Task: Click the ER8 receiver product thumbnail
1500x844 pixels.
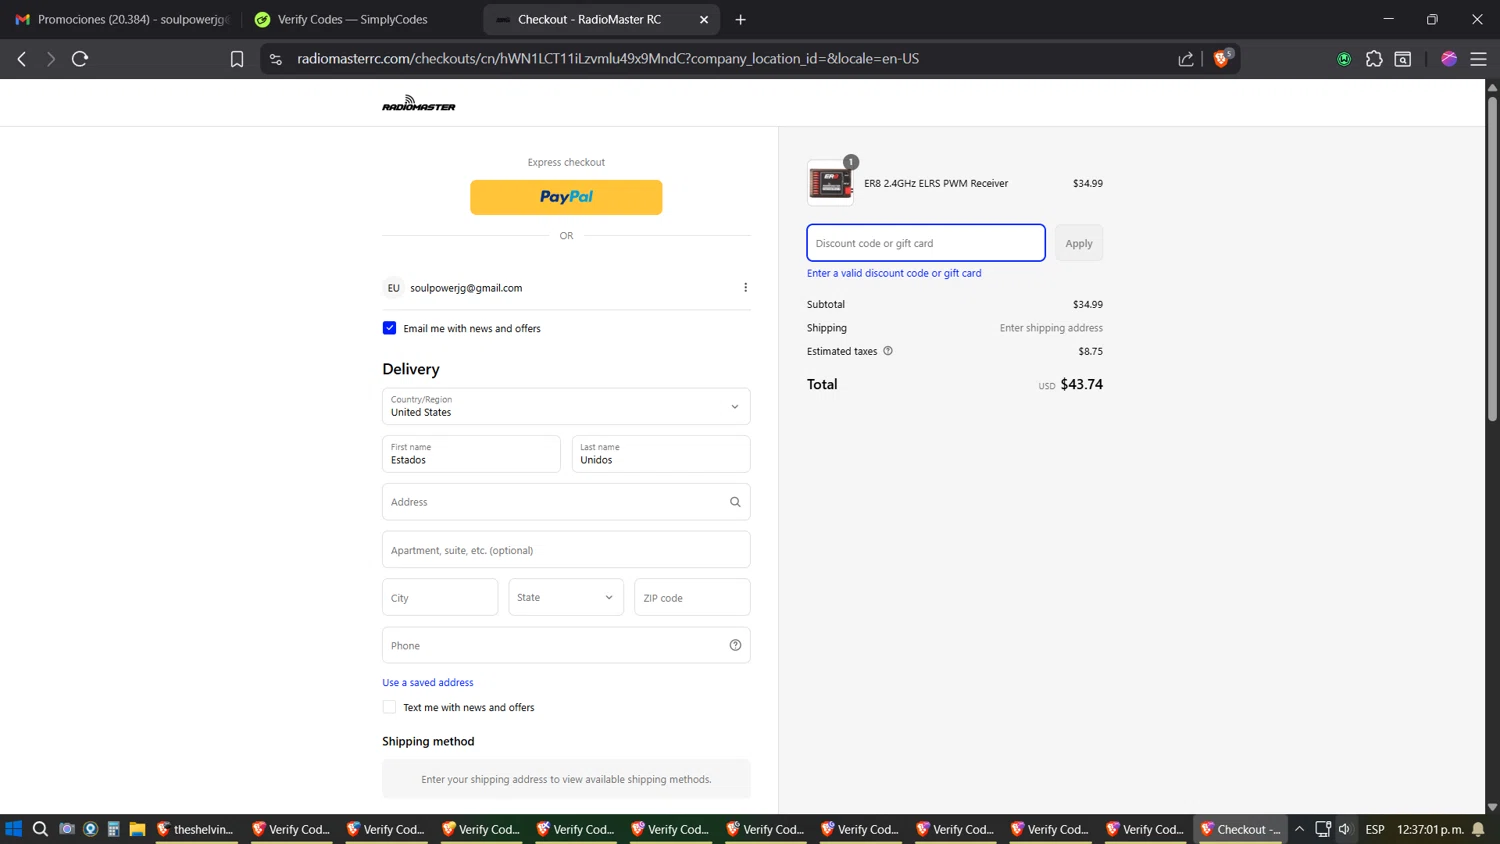Action: pyautogui.click(x=830, y=183)
